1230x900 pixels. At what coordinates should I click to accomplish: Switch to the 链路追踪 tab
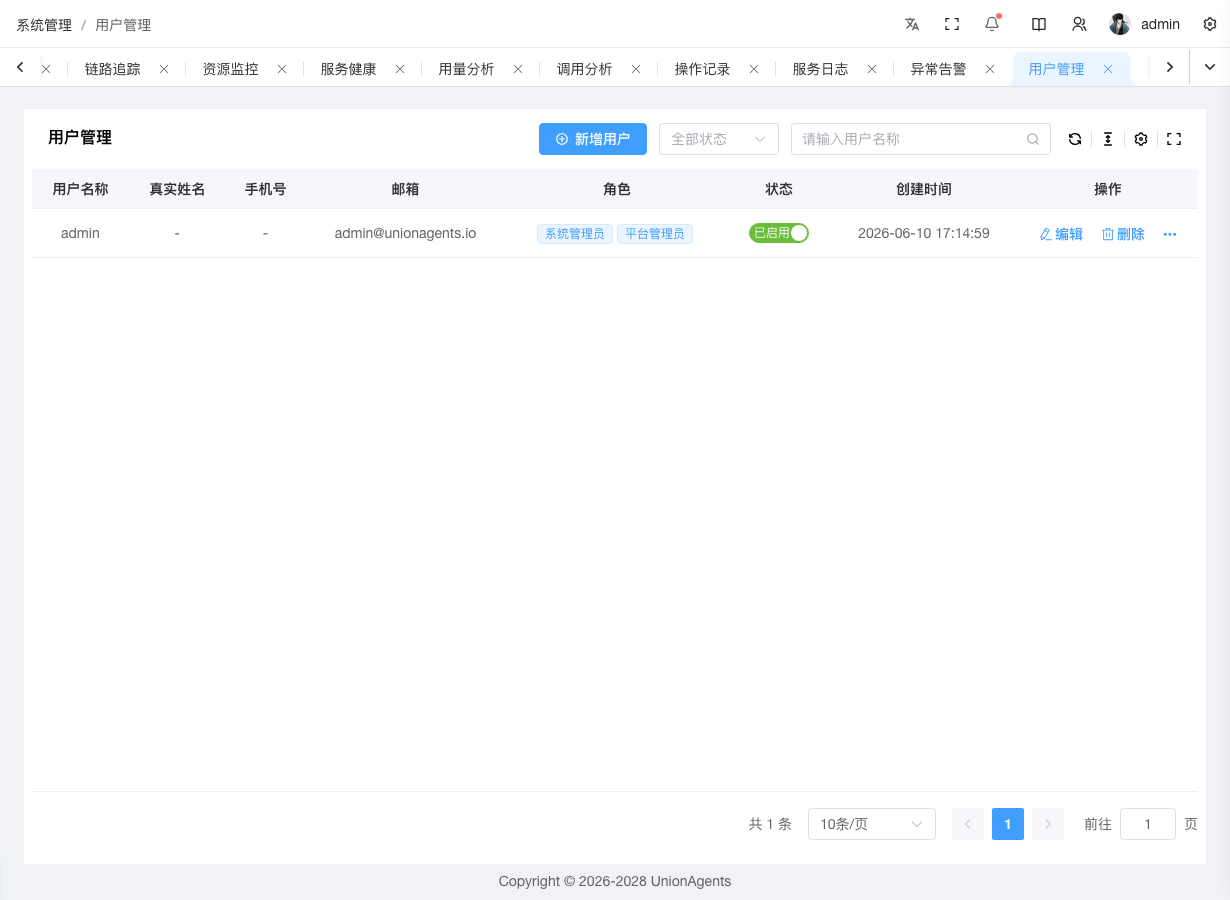coord(112,69)
